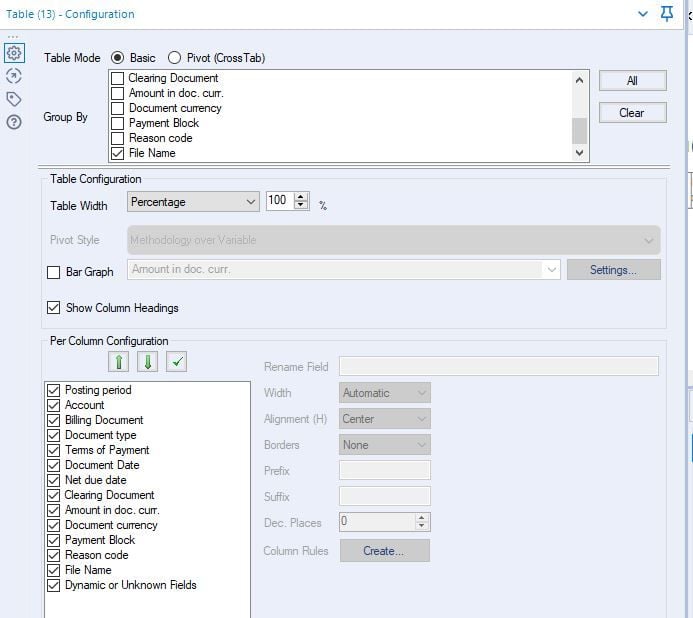This screenshot has width=693, height=618.
Task: Open the Alignment (H) Center dropdown
Action: click(385, 419)
